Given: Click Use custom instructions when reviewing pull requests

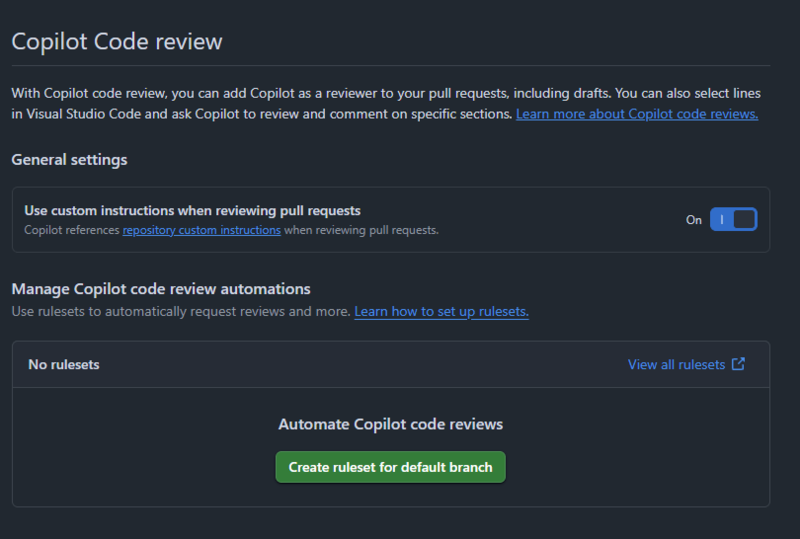Looking at the screenshot, I should pos(192,211).
